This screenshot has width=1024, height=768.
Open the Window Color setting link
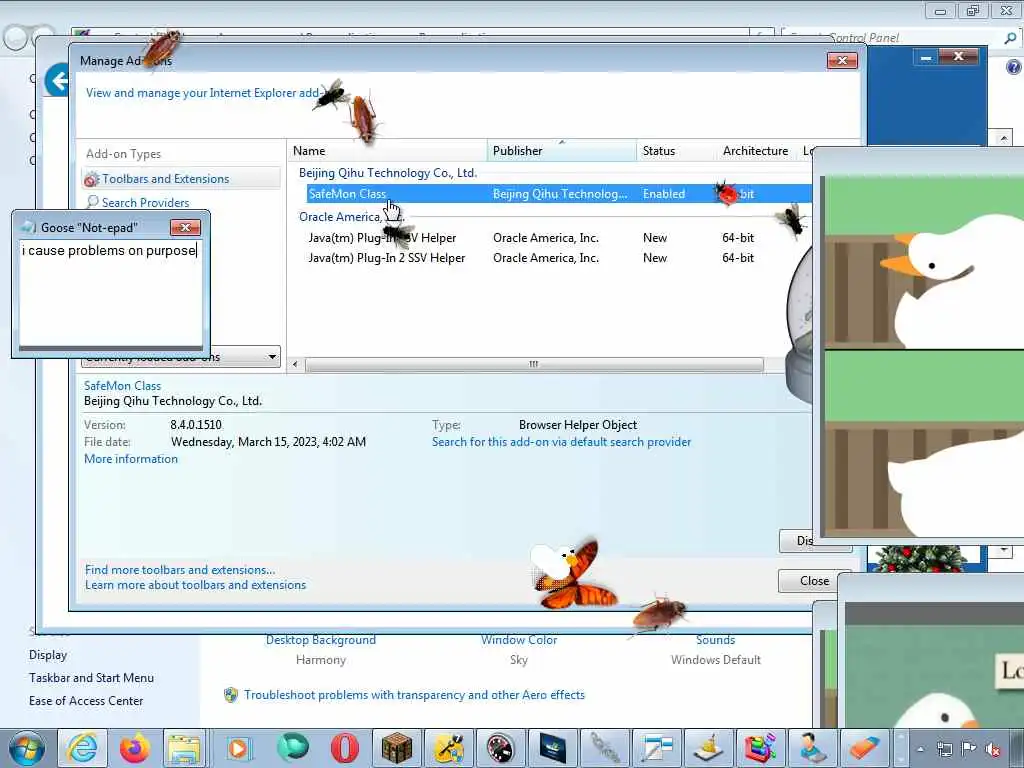519,640
